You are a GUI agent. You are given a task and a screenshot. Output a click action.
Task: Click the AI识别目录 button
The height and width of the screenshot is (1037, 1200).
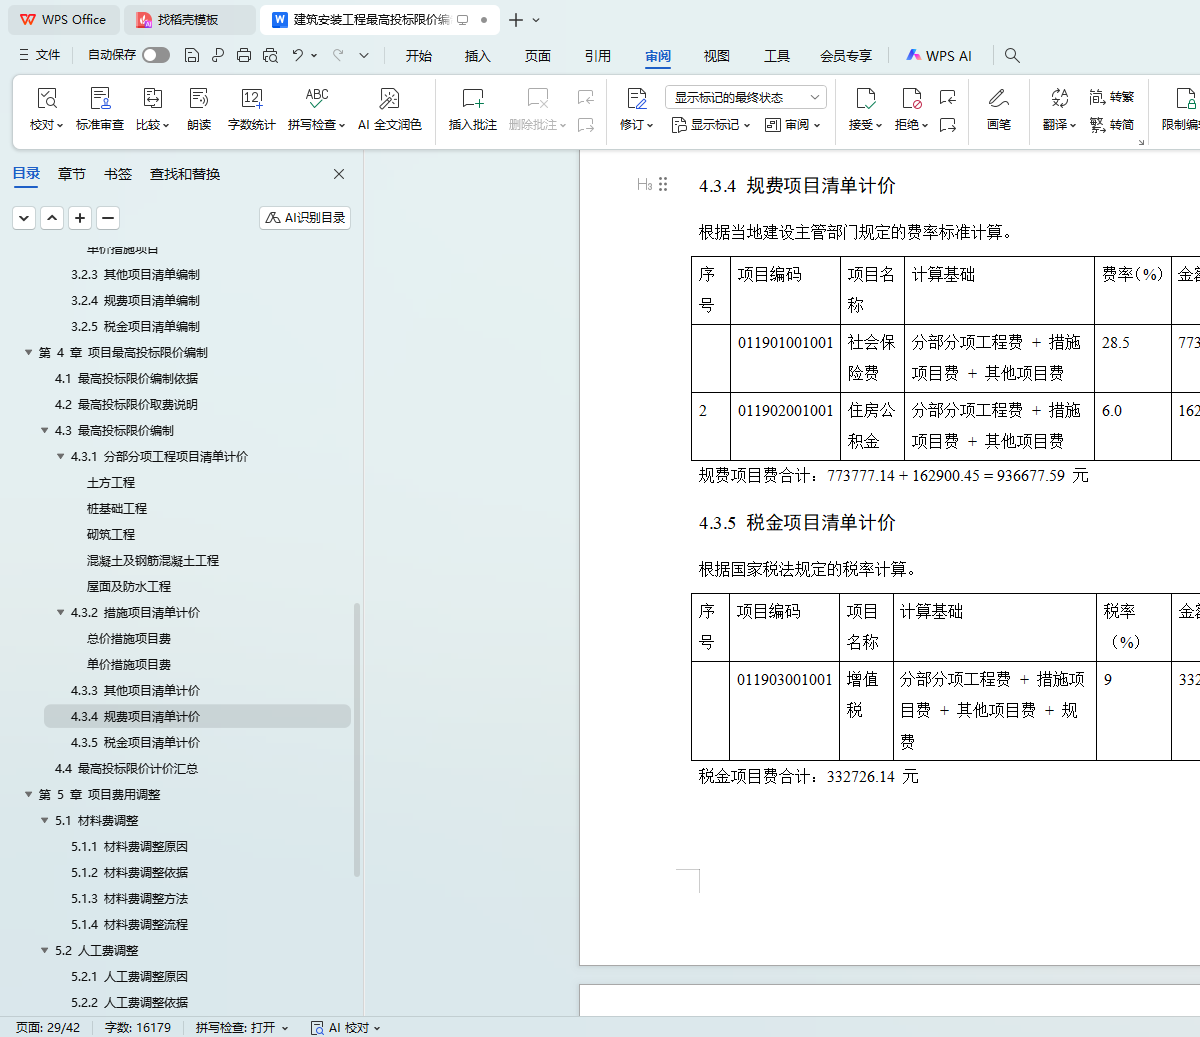click(x=305, y=217)
